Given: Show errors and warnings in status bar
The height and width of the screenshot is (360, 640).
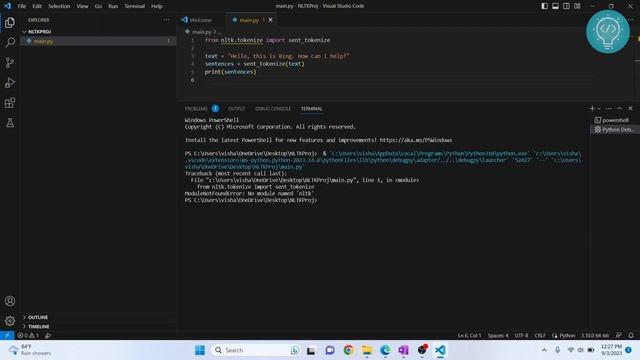Looking at the screenshot, I should coord(28,336).
